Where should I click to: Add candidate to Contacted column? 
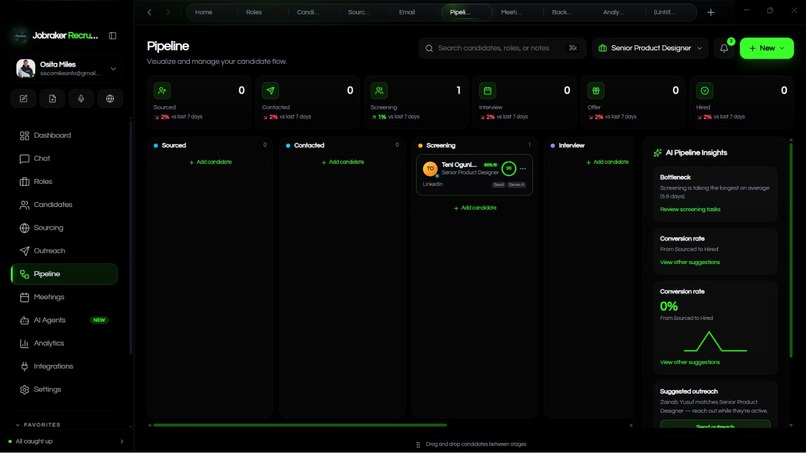coord(342,162)
